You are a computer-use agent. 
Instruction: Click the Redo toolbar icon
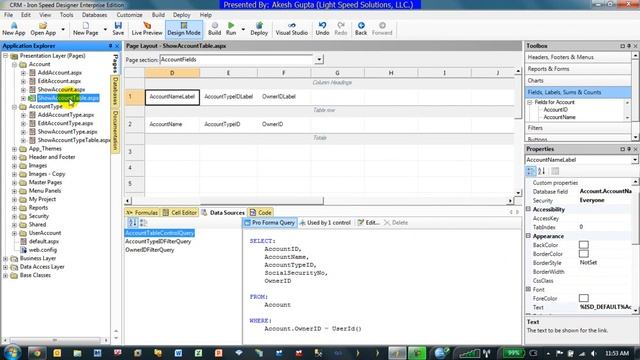341,29
